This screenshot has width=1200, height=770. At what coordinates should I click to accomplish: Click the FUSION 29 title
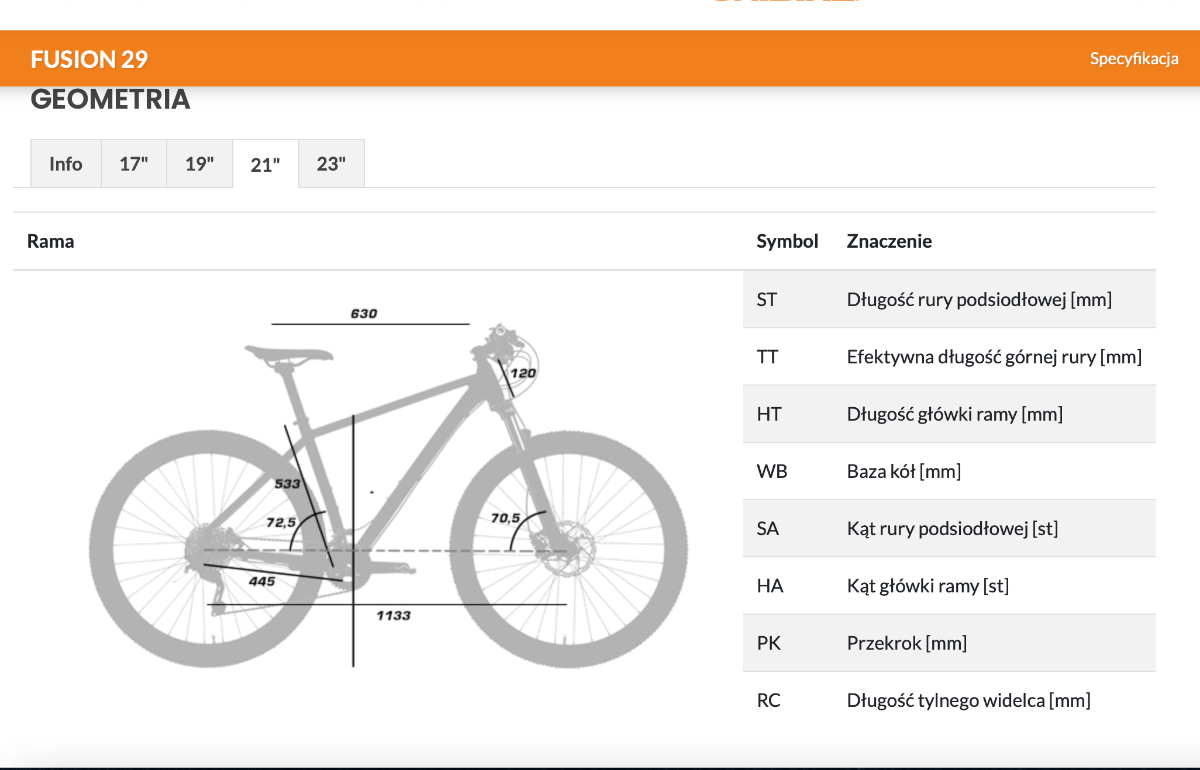(89, 59)
